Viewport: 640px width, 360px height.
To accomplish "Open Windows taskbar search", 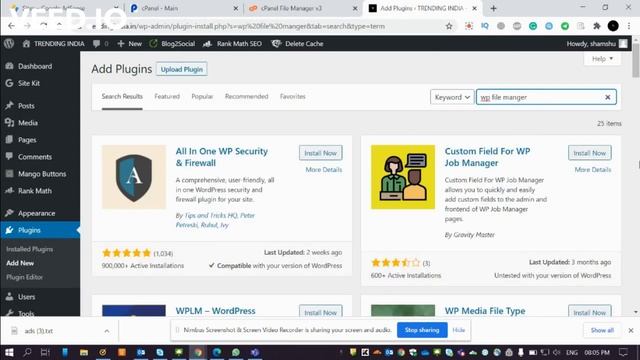I will [27, 352].
